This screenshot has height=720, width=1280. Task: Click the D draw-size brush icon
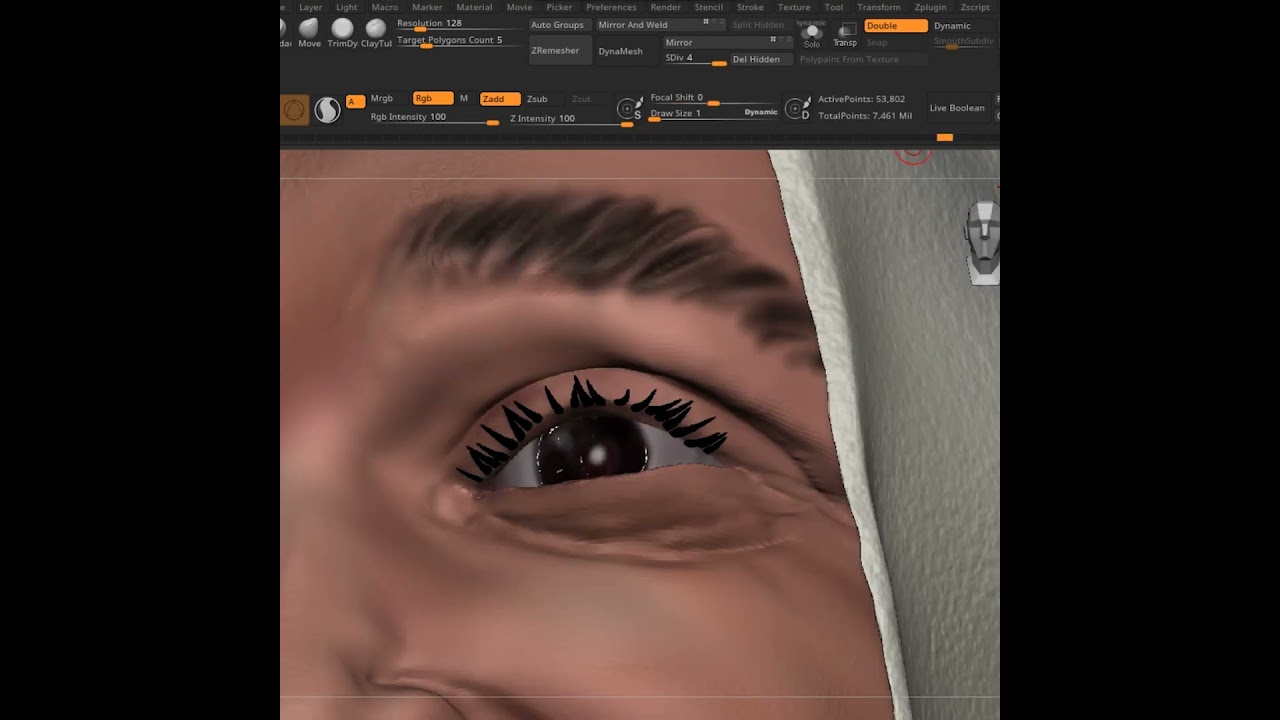797,108
